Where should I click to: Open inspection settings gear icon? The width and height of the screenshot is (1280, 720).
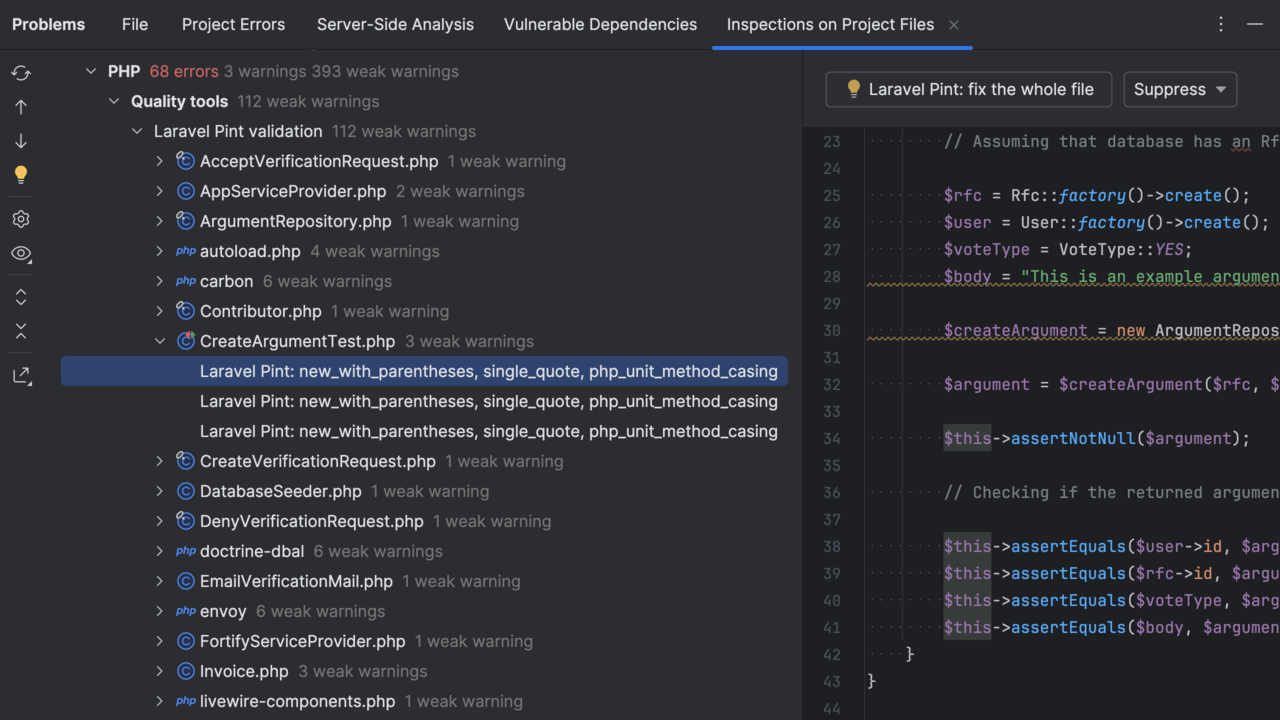tap(21, 219)
